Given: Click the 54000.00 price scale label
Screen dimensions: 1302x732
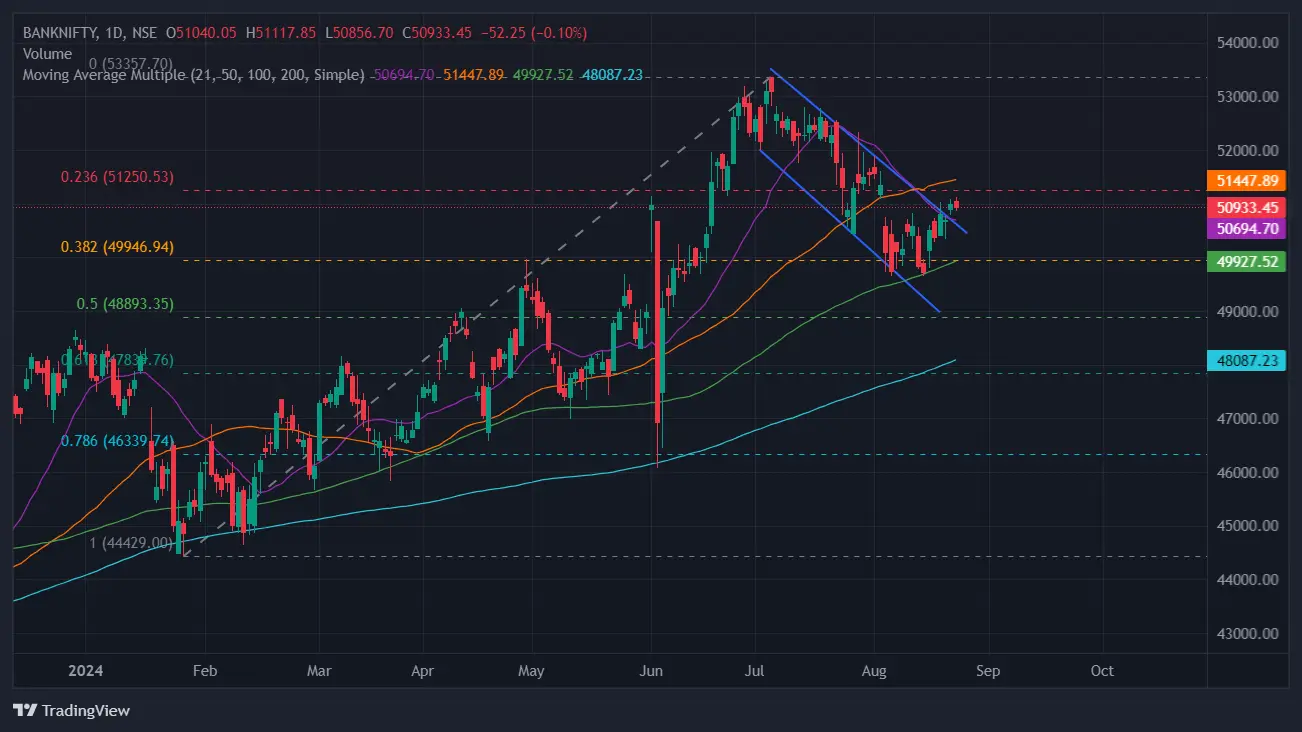Looking at the screenshot, I should [1249, 43].
